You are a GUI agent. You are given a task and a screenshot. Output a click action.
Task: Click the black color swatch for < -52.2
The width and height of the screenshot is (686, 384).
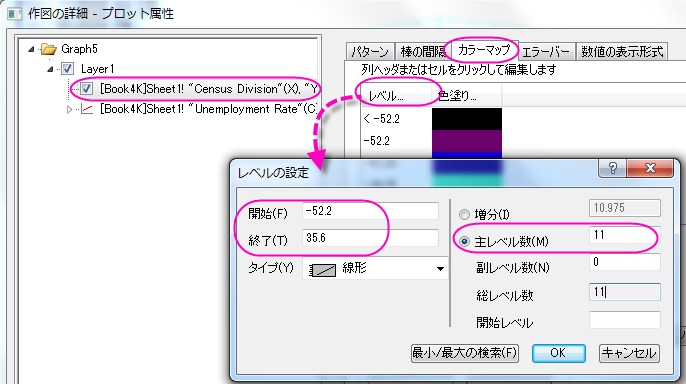pyautogui.click(x=467, y=119)
